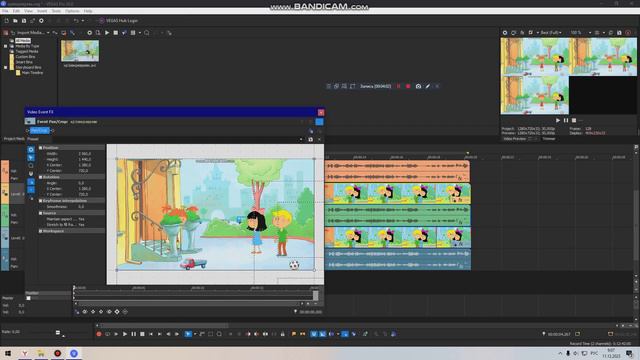The height and width of the screenshot is (360, 640).
Task: Select the Pan/Crop chip in the FX chain
Action: pos(40,130)
